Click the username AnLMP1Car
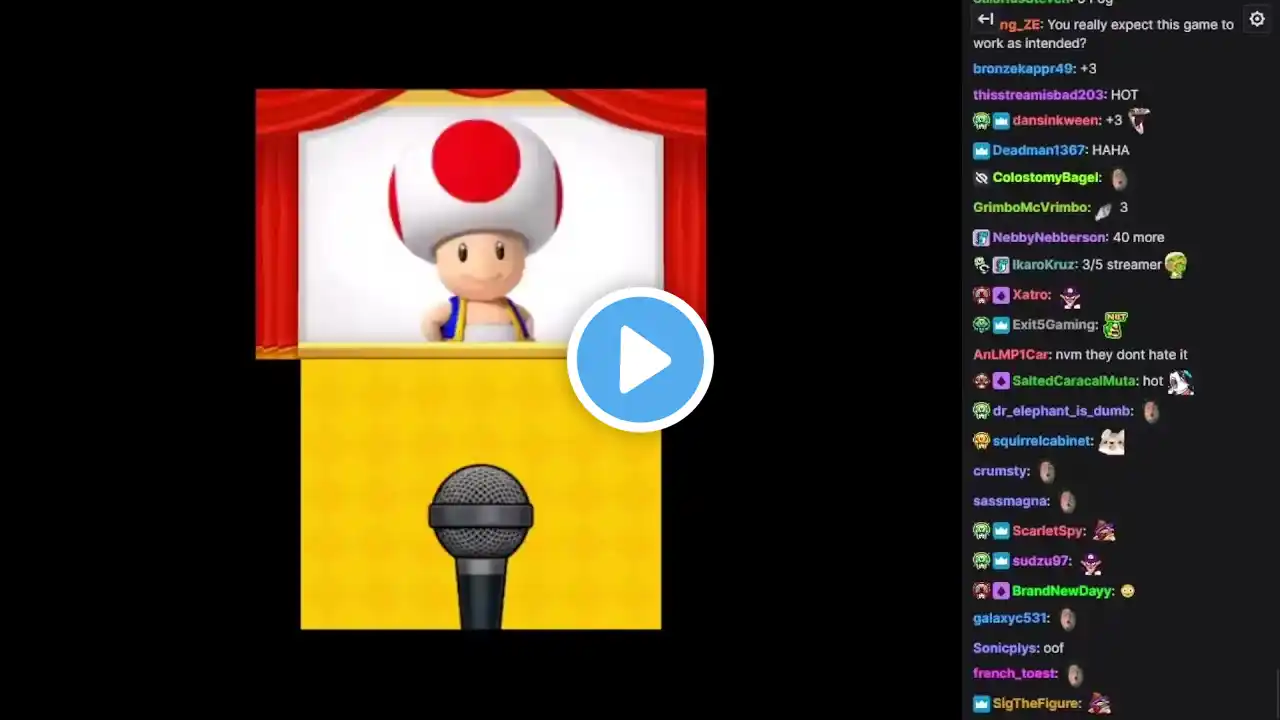The width and height of the screenshot is (1280, 720). tap(1011, 355)
